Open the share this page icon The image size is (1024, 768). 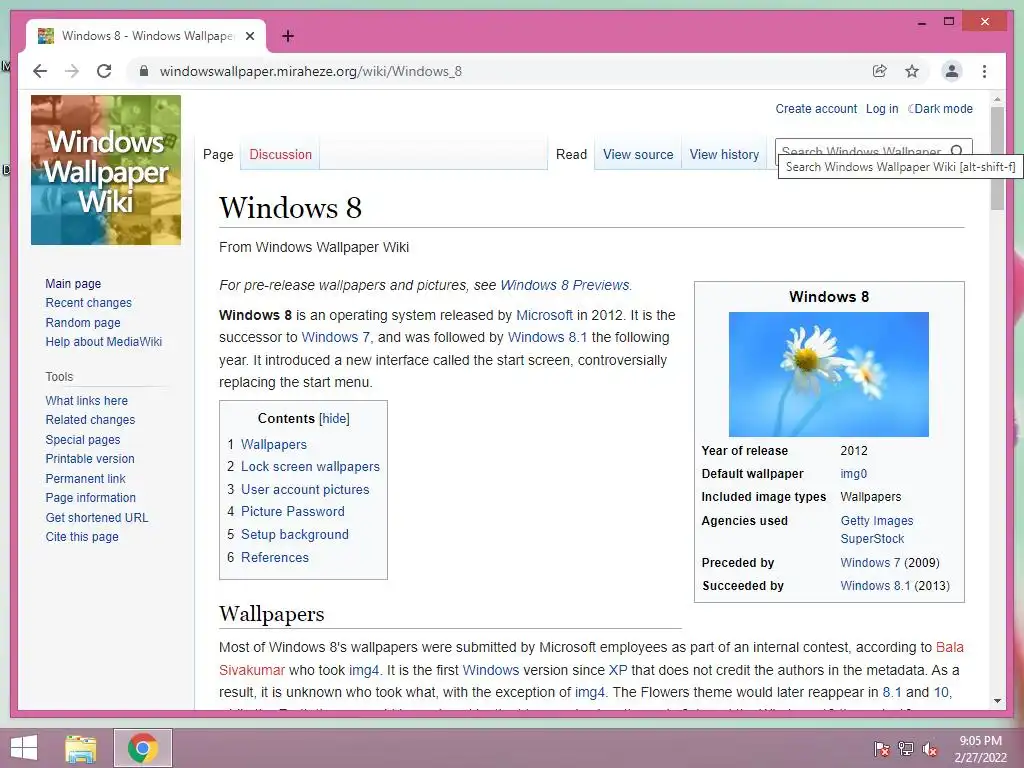coord(880,71)
